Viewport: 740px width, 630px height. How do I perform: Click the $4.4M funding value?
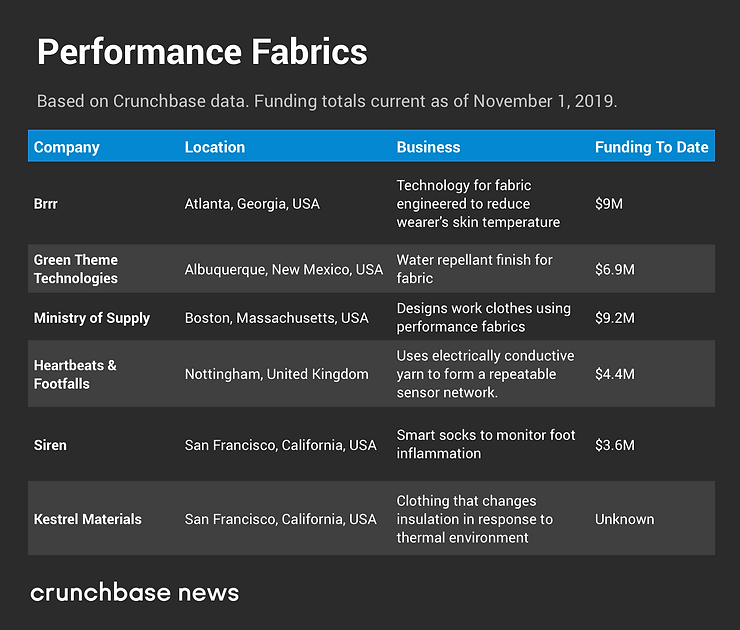pyautogui.click(x=614, y=374)
